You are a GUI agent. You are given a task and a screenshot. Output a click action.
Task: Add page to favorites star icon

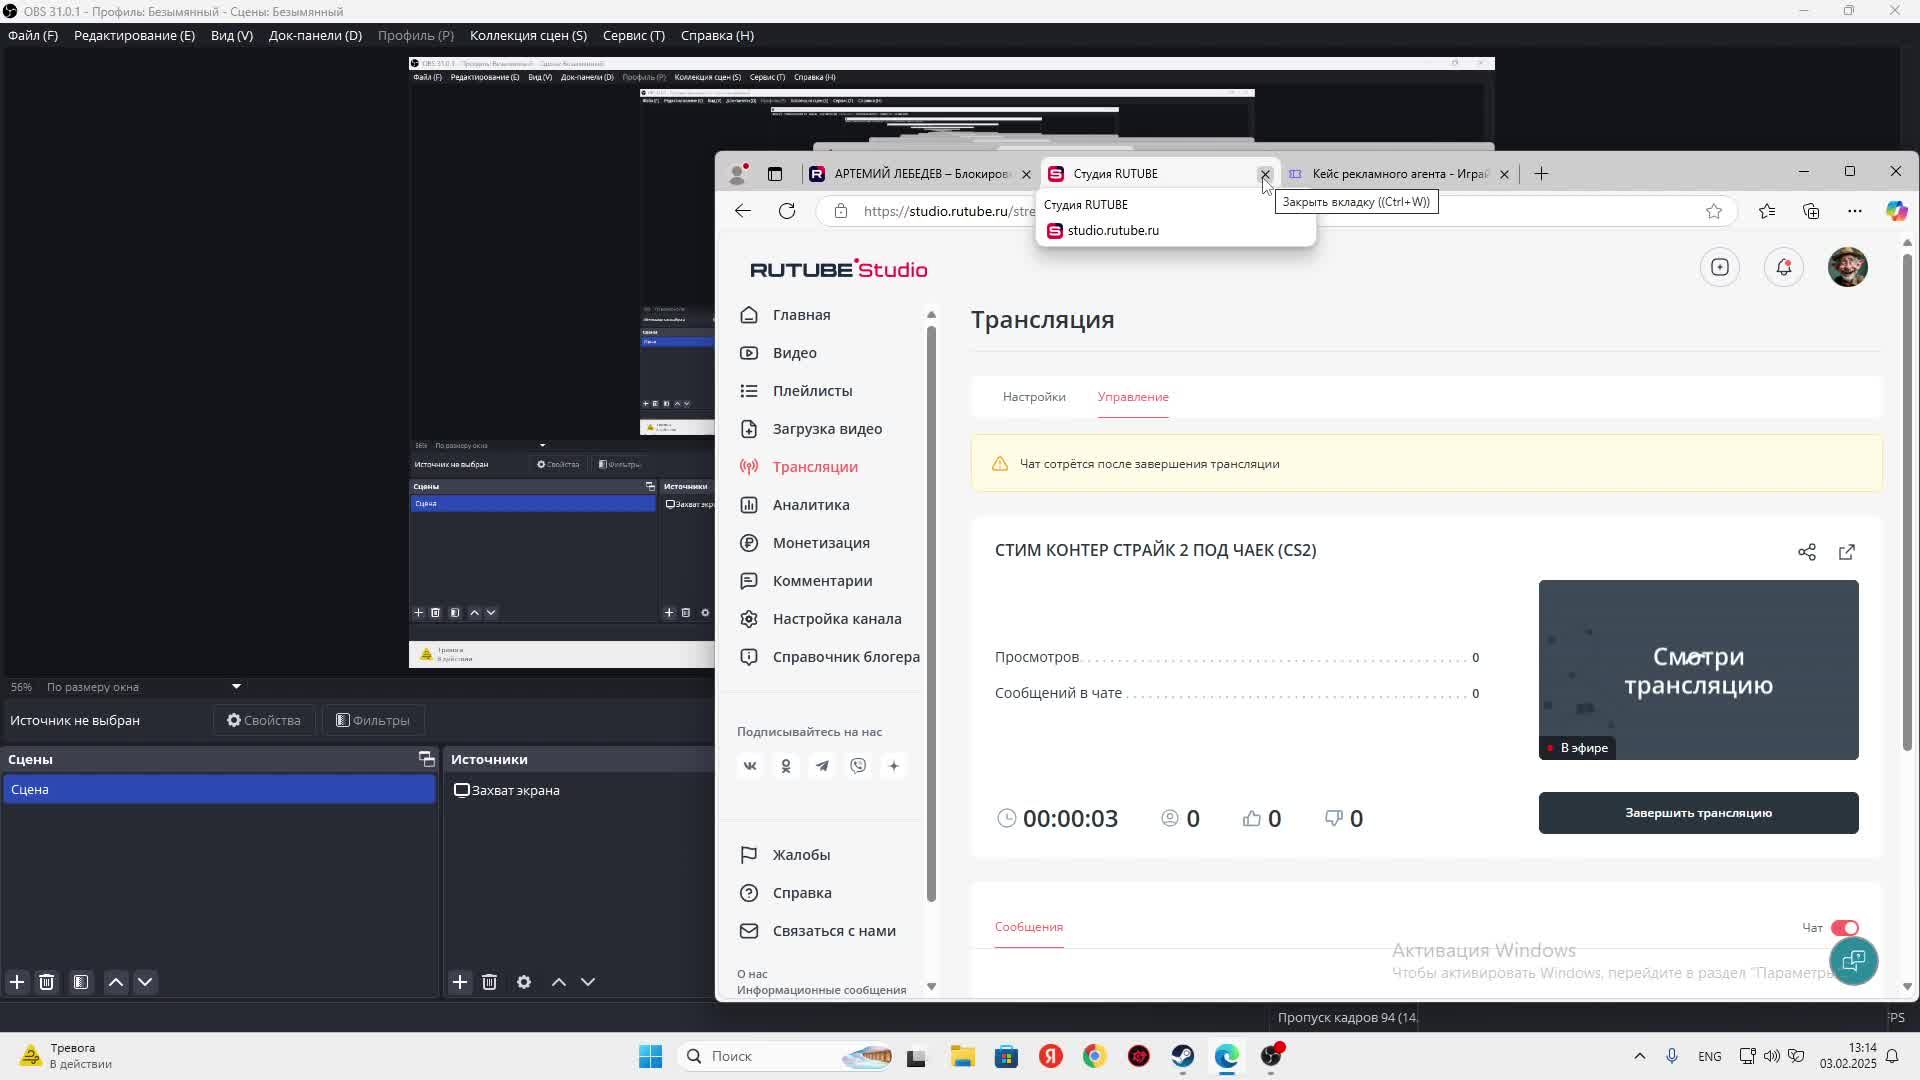tap(1714, 211)
